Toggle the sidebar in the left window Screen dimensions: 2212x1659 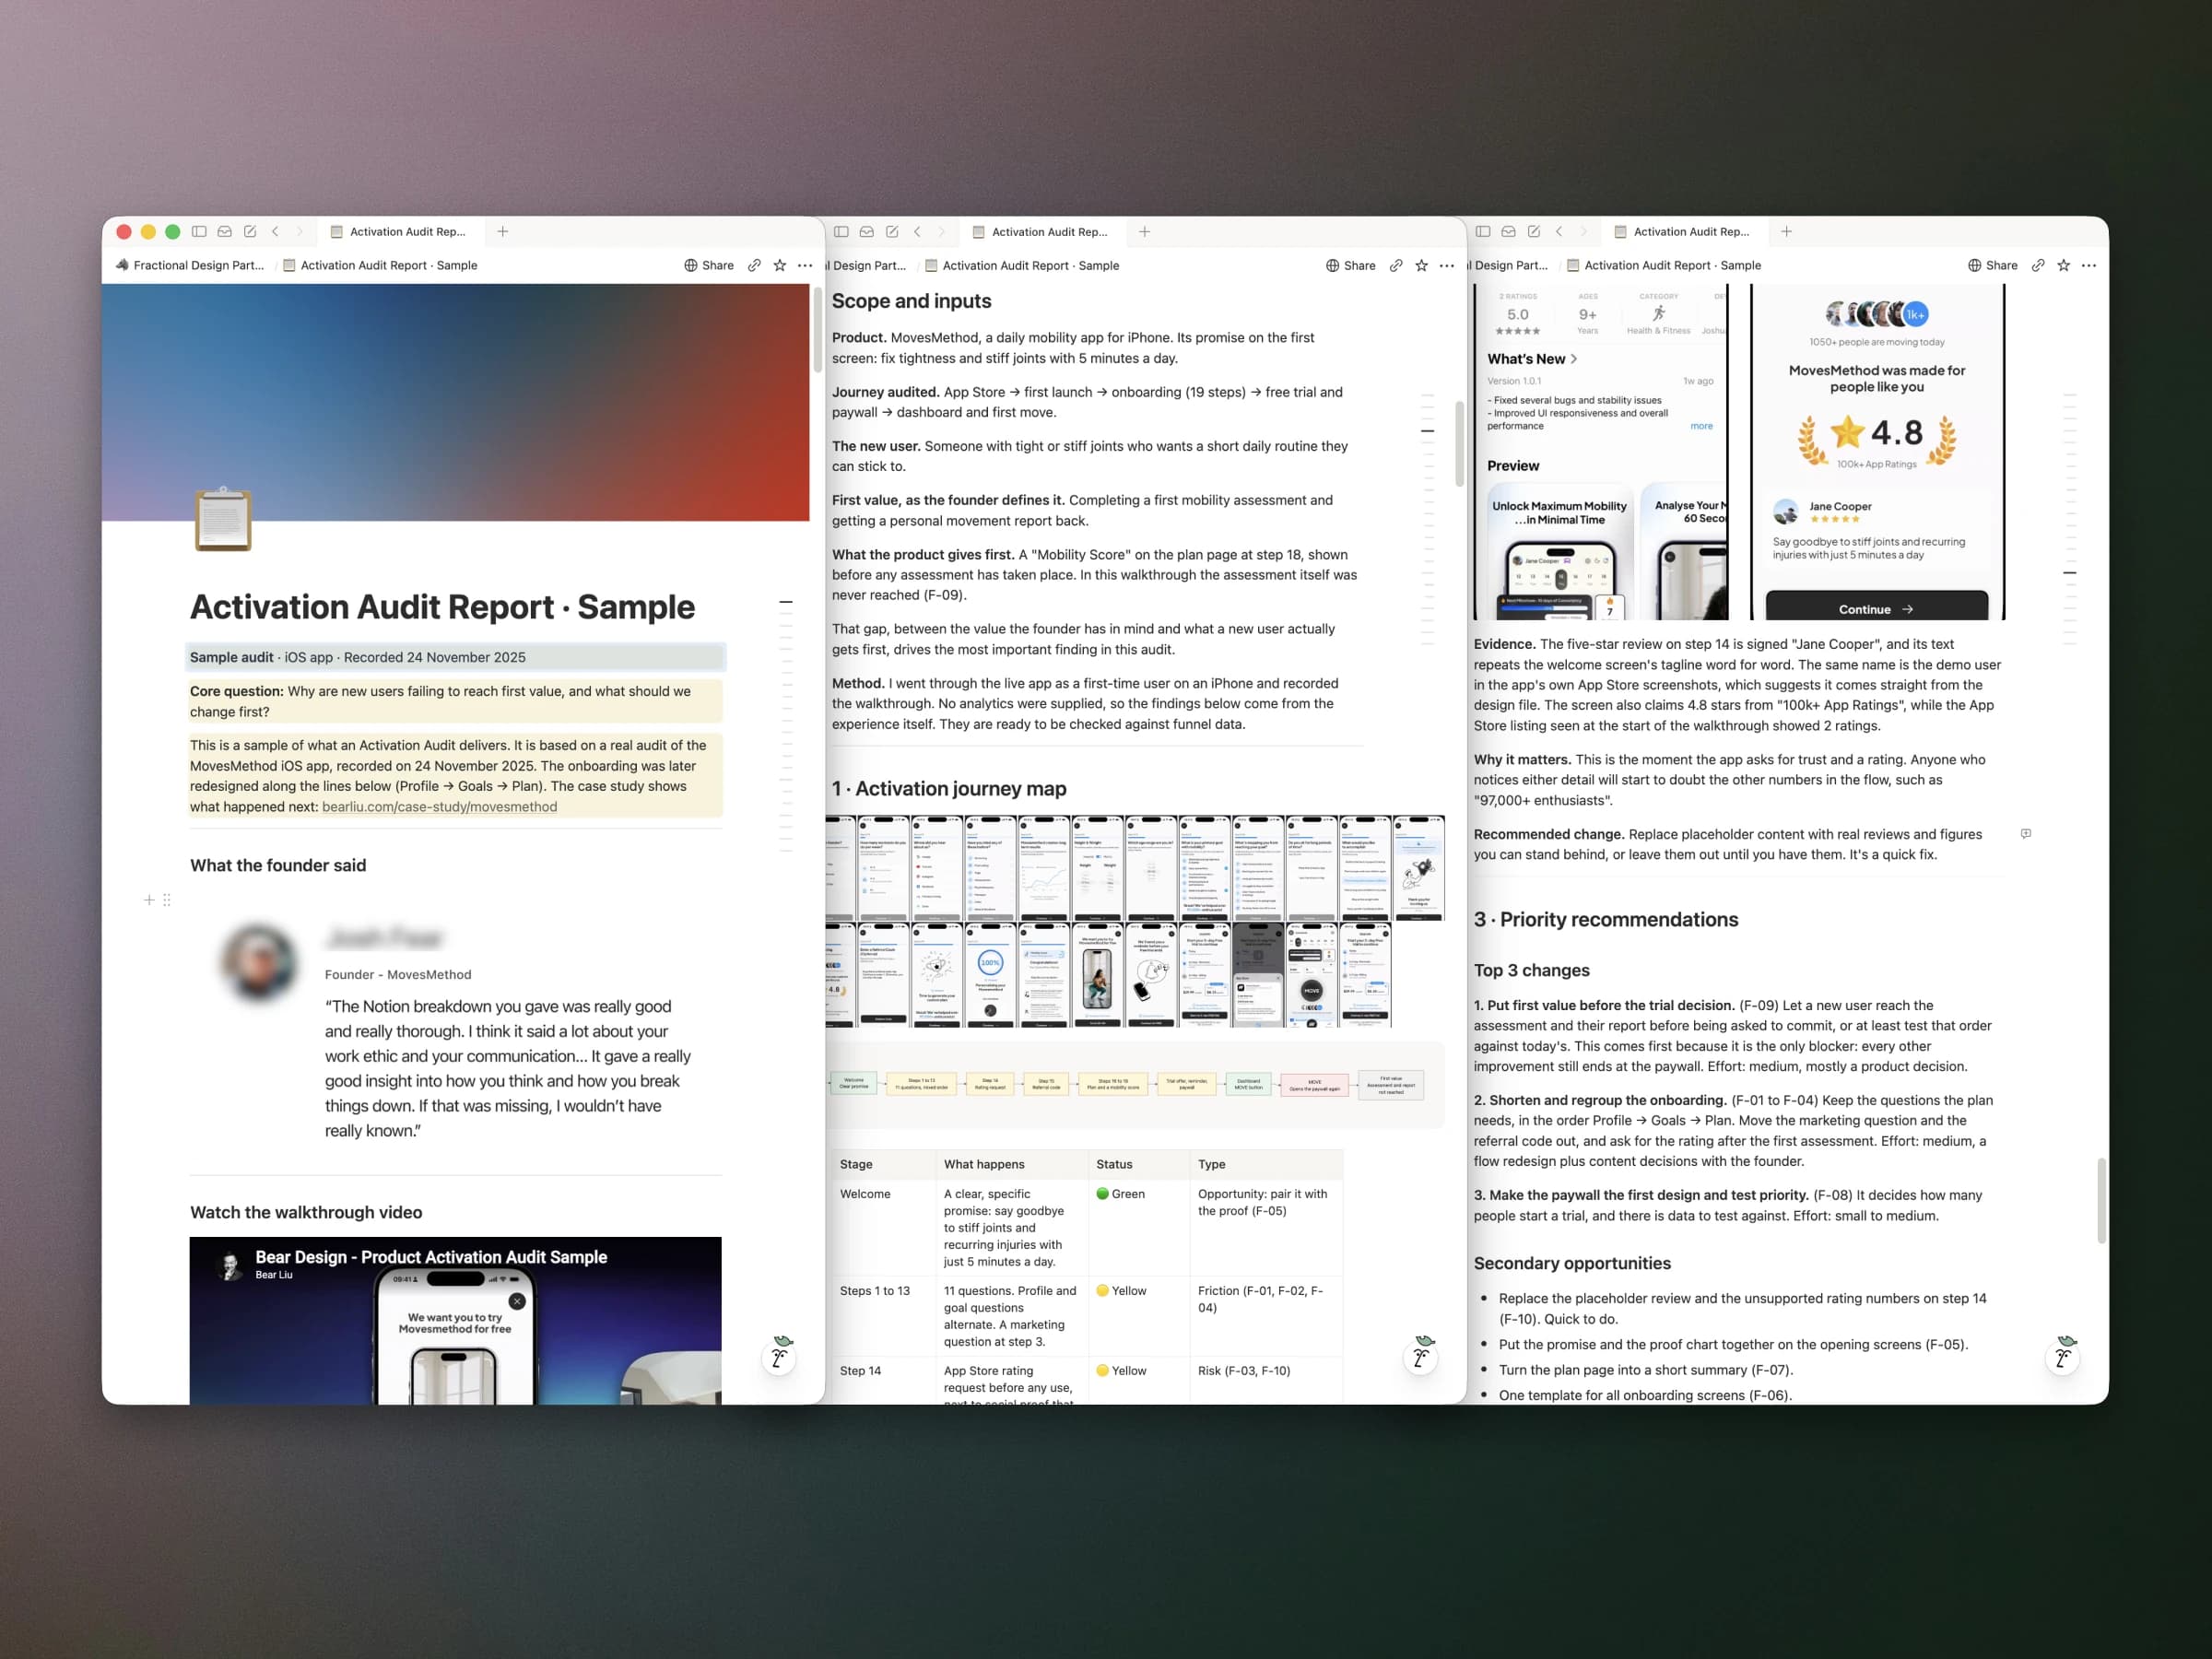pyautogui.click(x=199, y=231)
